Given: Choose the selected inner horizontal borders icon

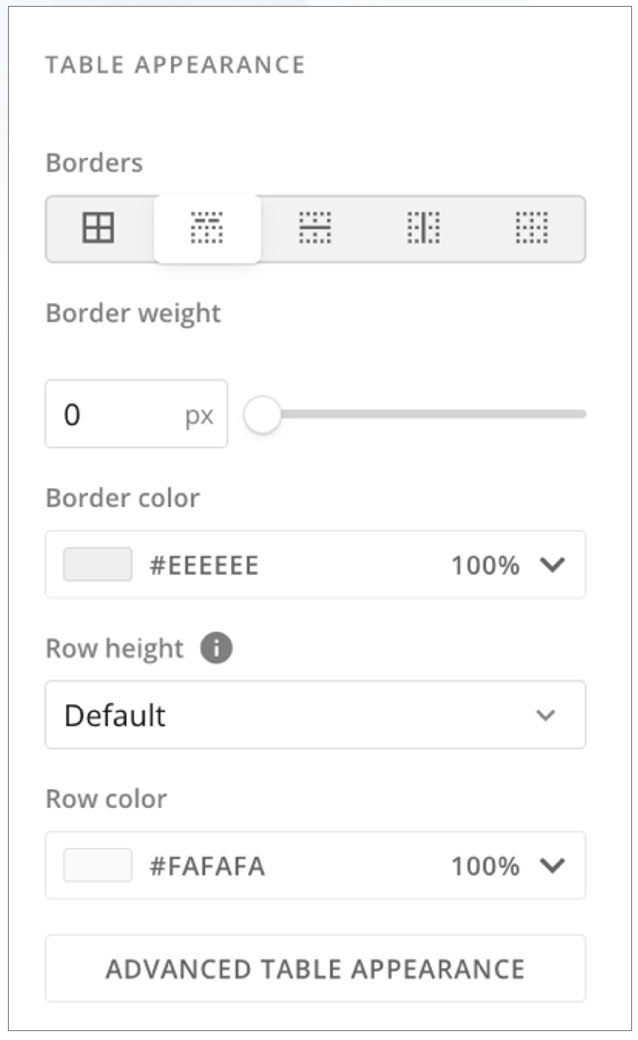Looking at the screenshot, I should (207, 230).
